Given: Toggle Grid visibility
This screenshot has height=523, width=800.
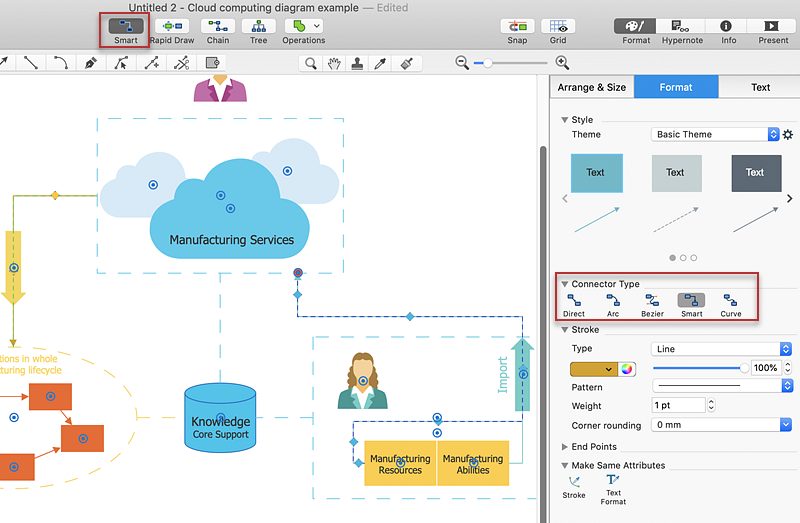Looking at the screenshot, I should tap(558, 27).
